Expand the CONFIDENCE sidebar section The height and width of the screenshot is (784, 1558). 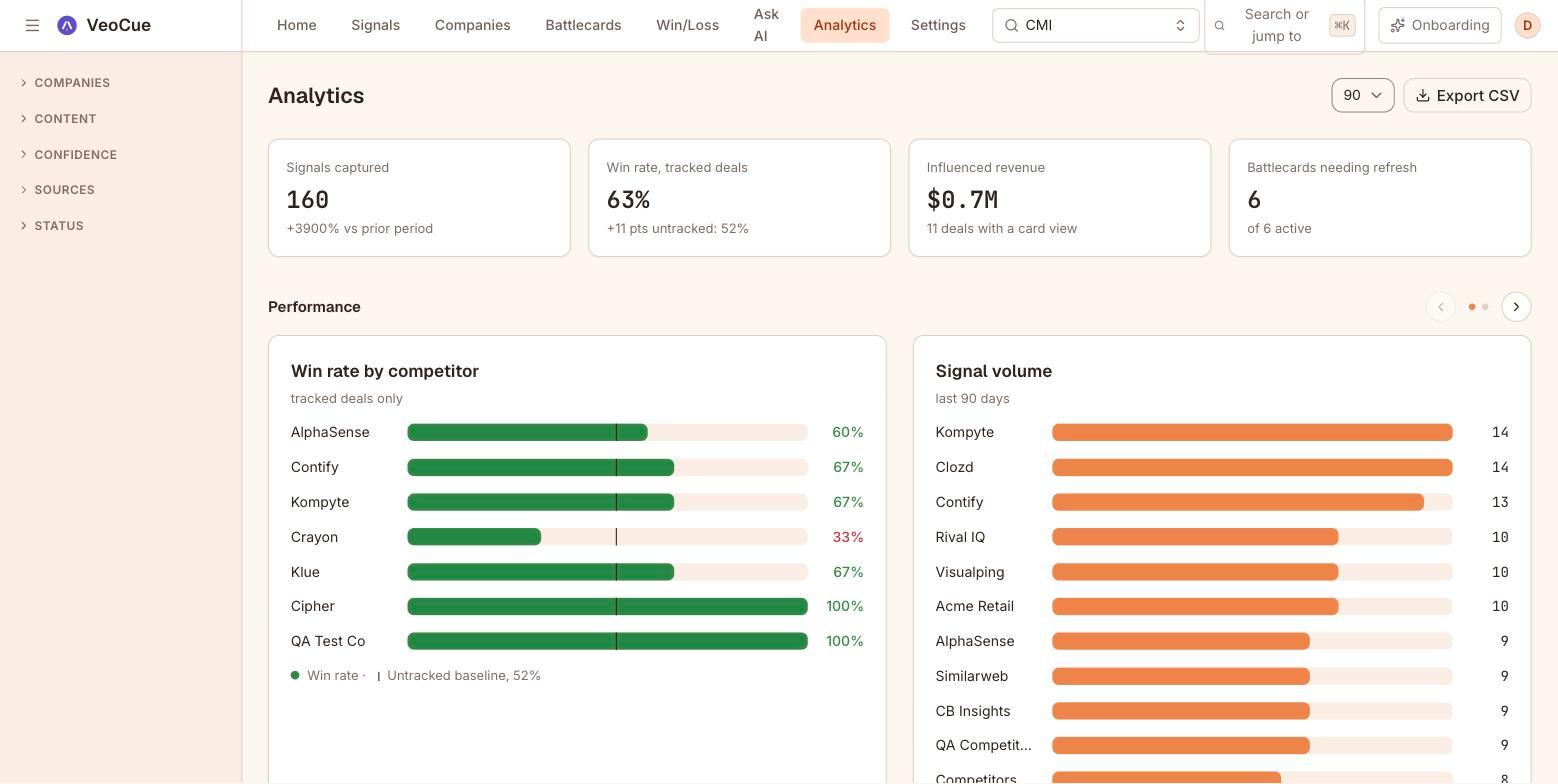coord(68,155)
